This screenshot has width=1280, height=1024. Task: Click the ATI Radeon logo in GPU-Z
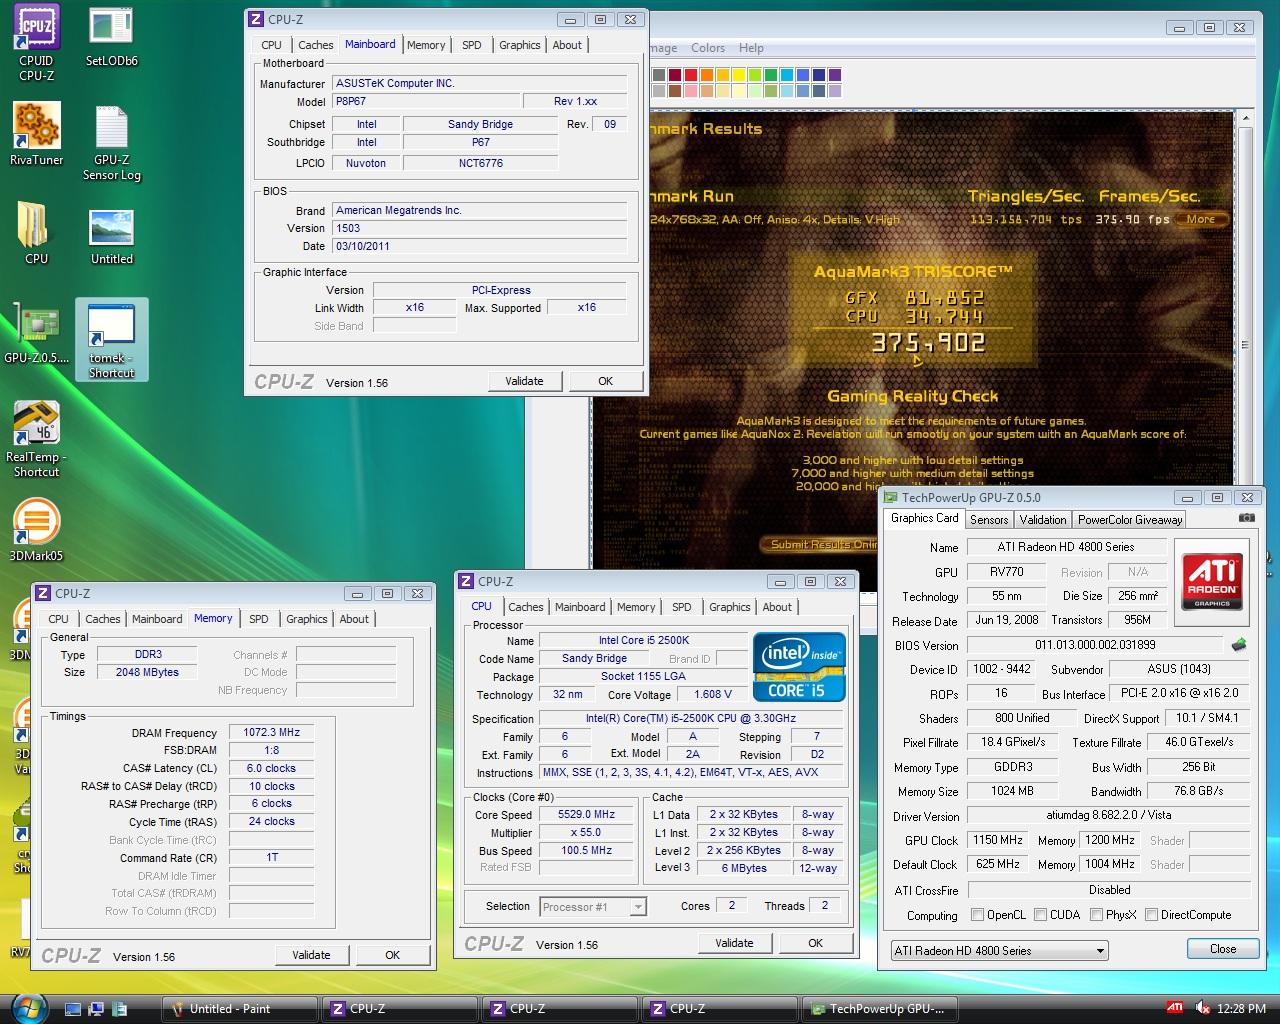1213,581
